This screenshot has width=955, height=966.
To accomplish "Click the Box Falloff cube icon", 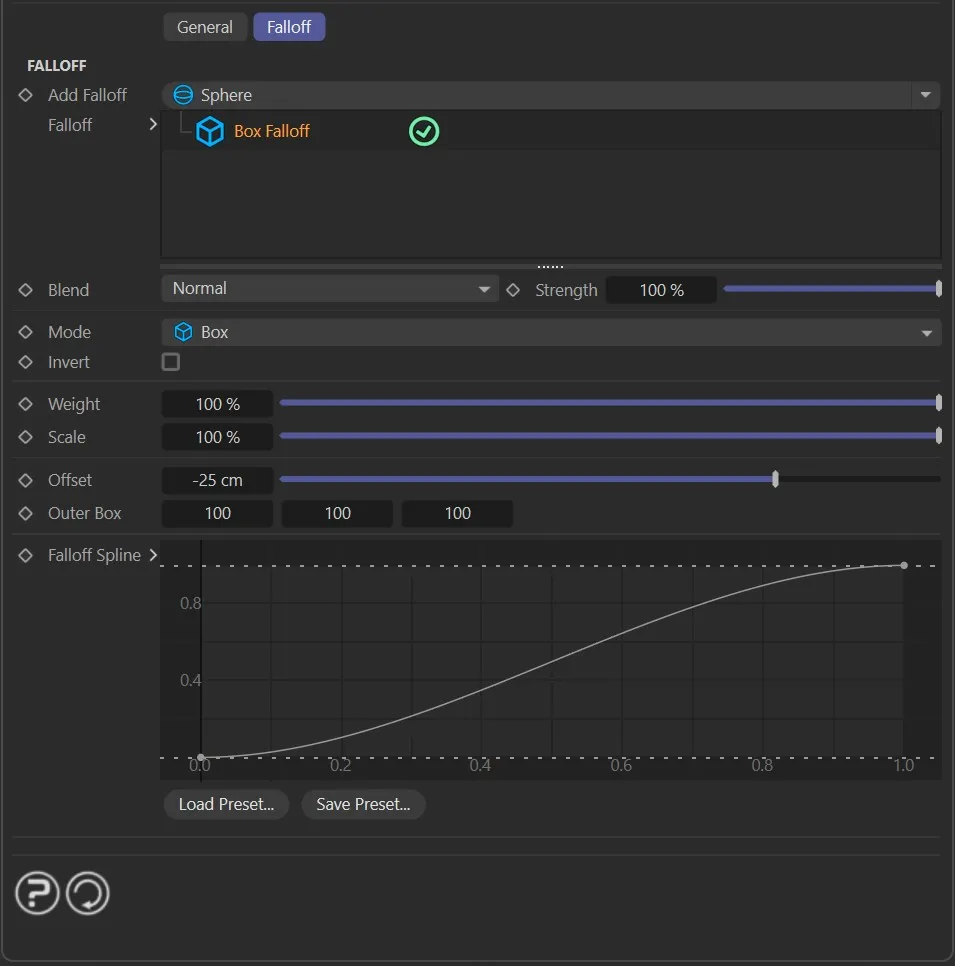I will pos(209,131).
